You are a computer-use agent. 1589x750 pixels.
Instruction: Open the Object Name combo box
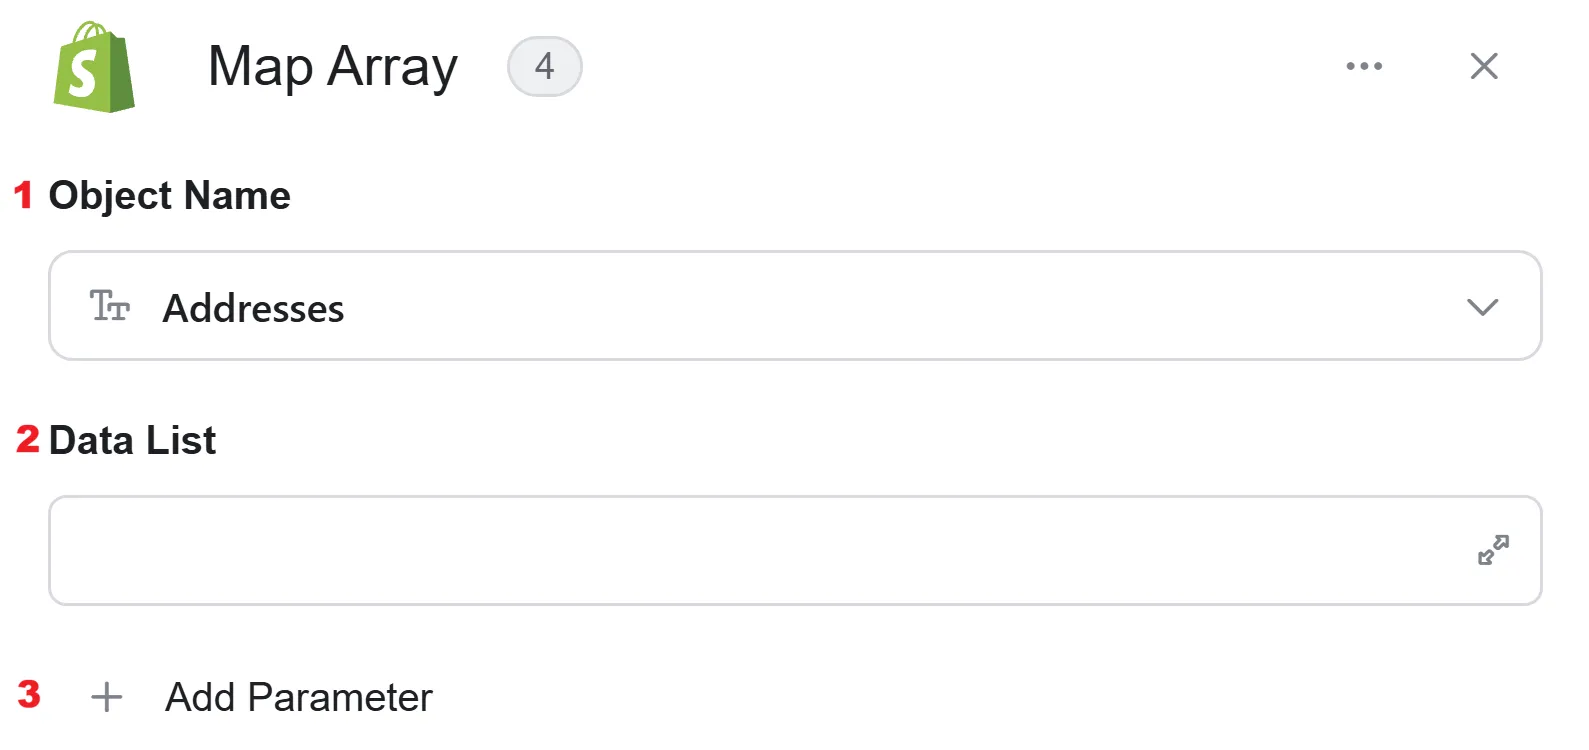pyautogui.click(x=795, y=306)
